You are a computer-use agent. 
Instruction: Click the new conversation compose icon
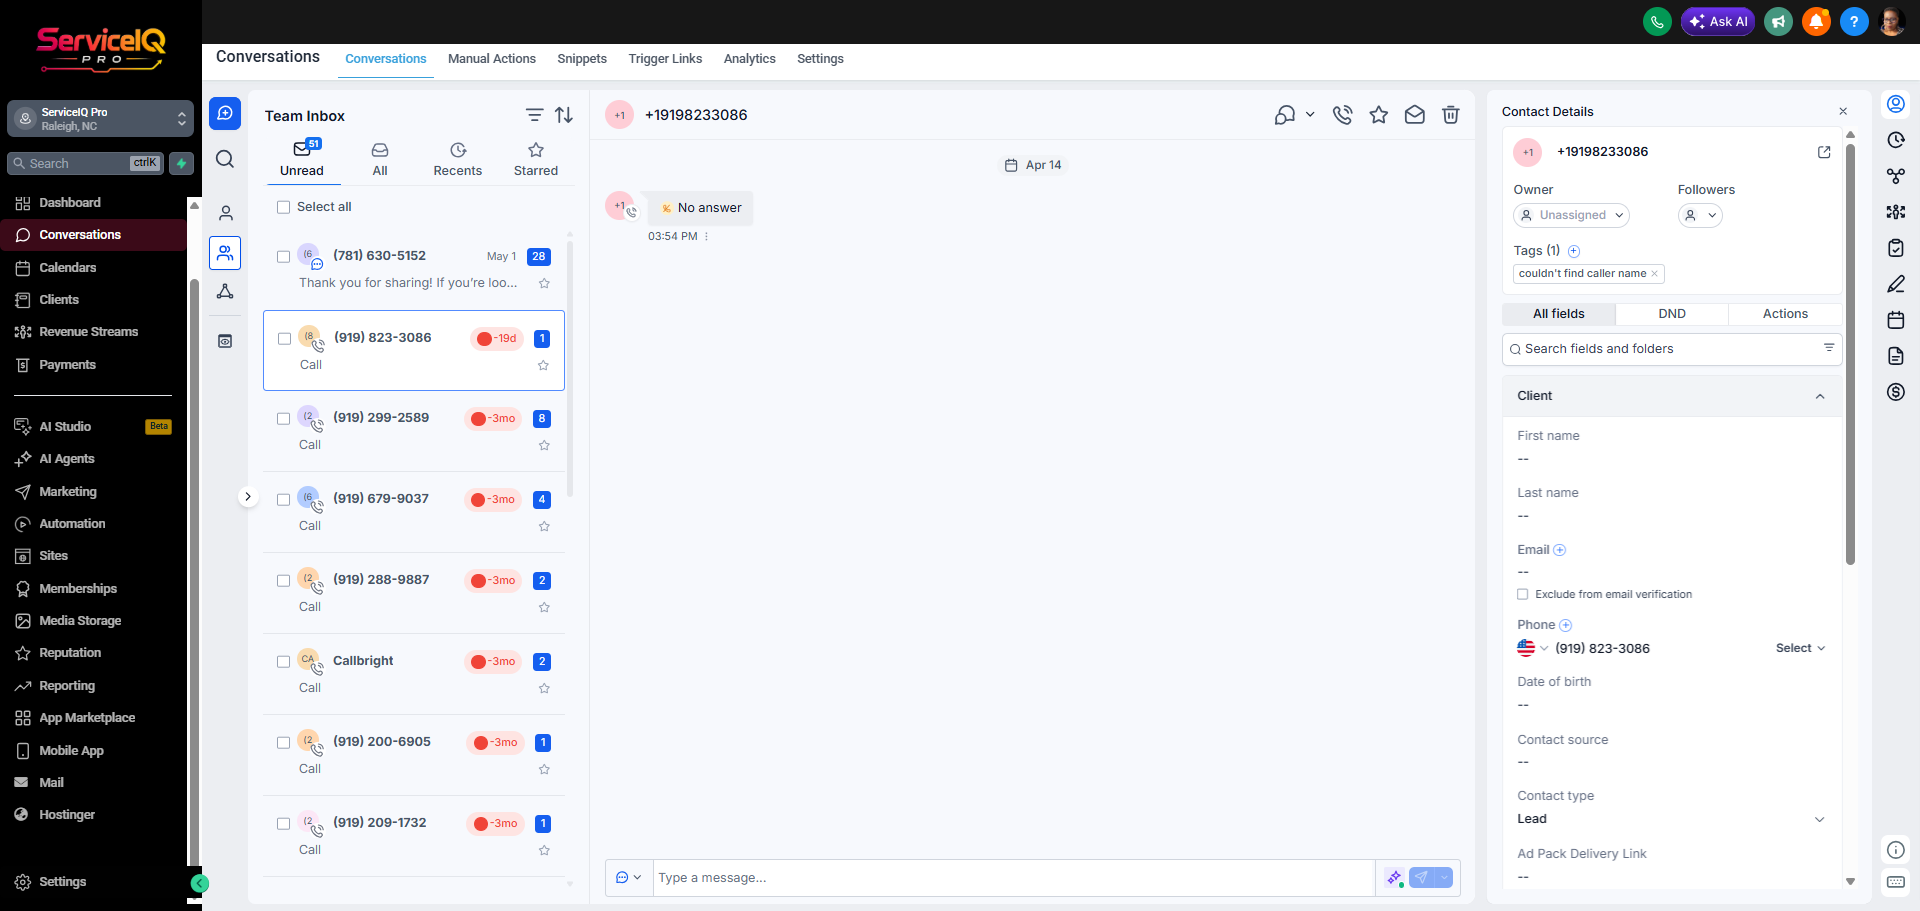(x=225, y=113)
